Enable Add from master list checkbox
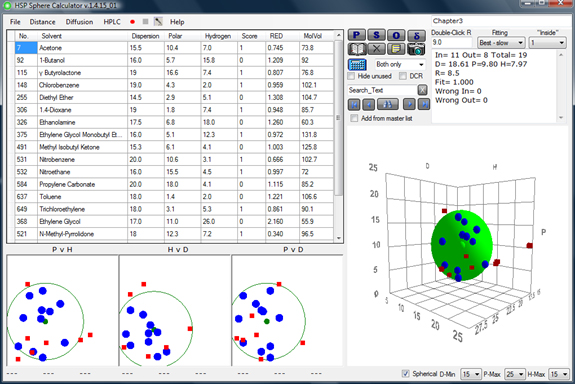Viewport: 576px width, 385px height. (354, 118)
